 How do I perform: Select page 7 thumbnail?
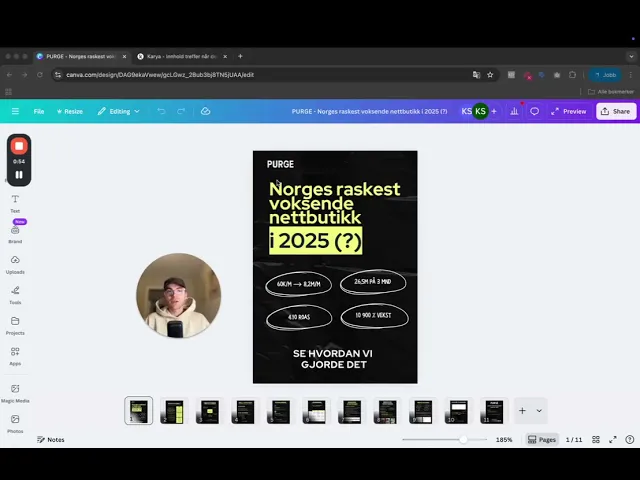coord(351,411)
